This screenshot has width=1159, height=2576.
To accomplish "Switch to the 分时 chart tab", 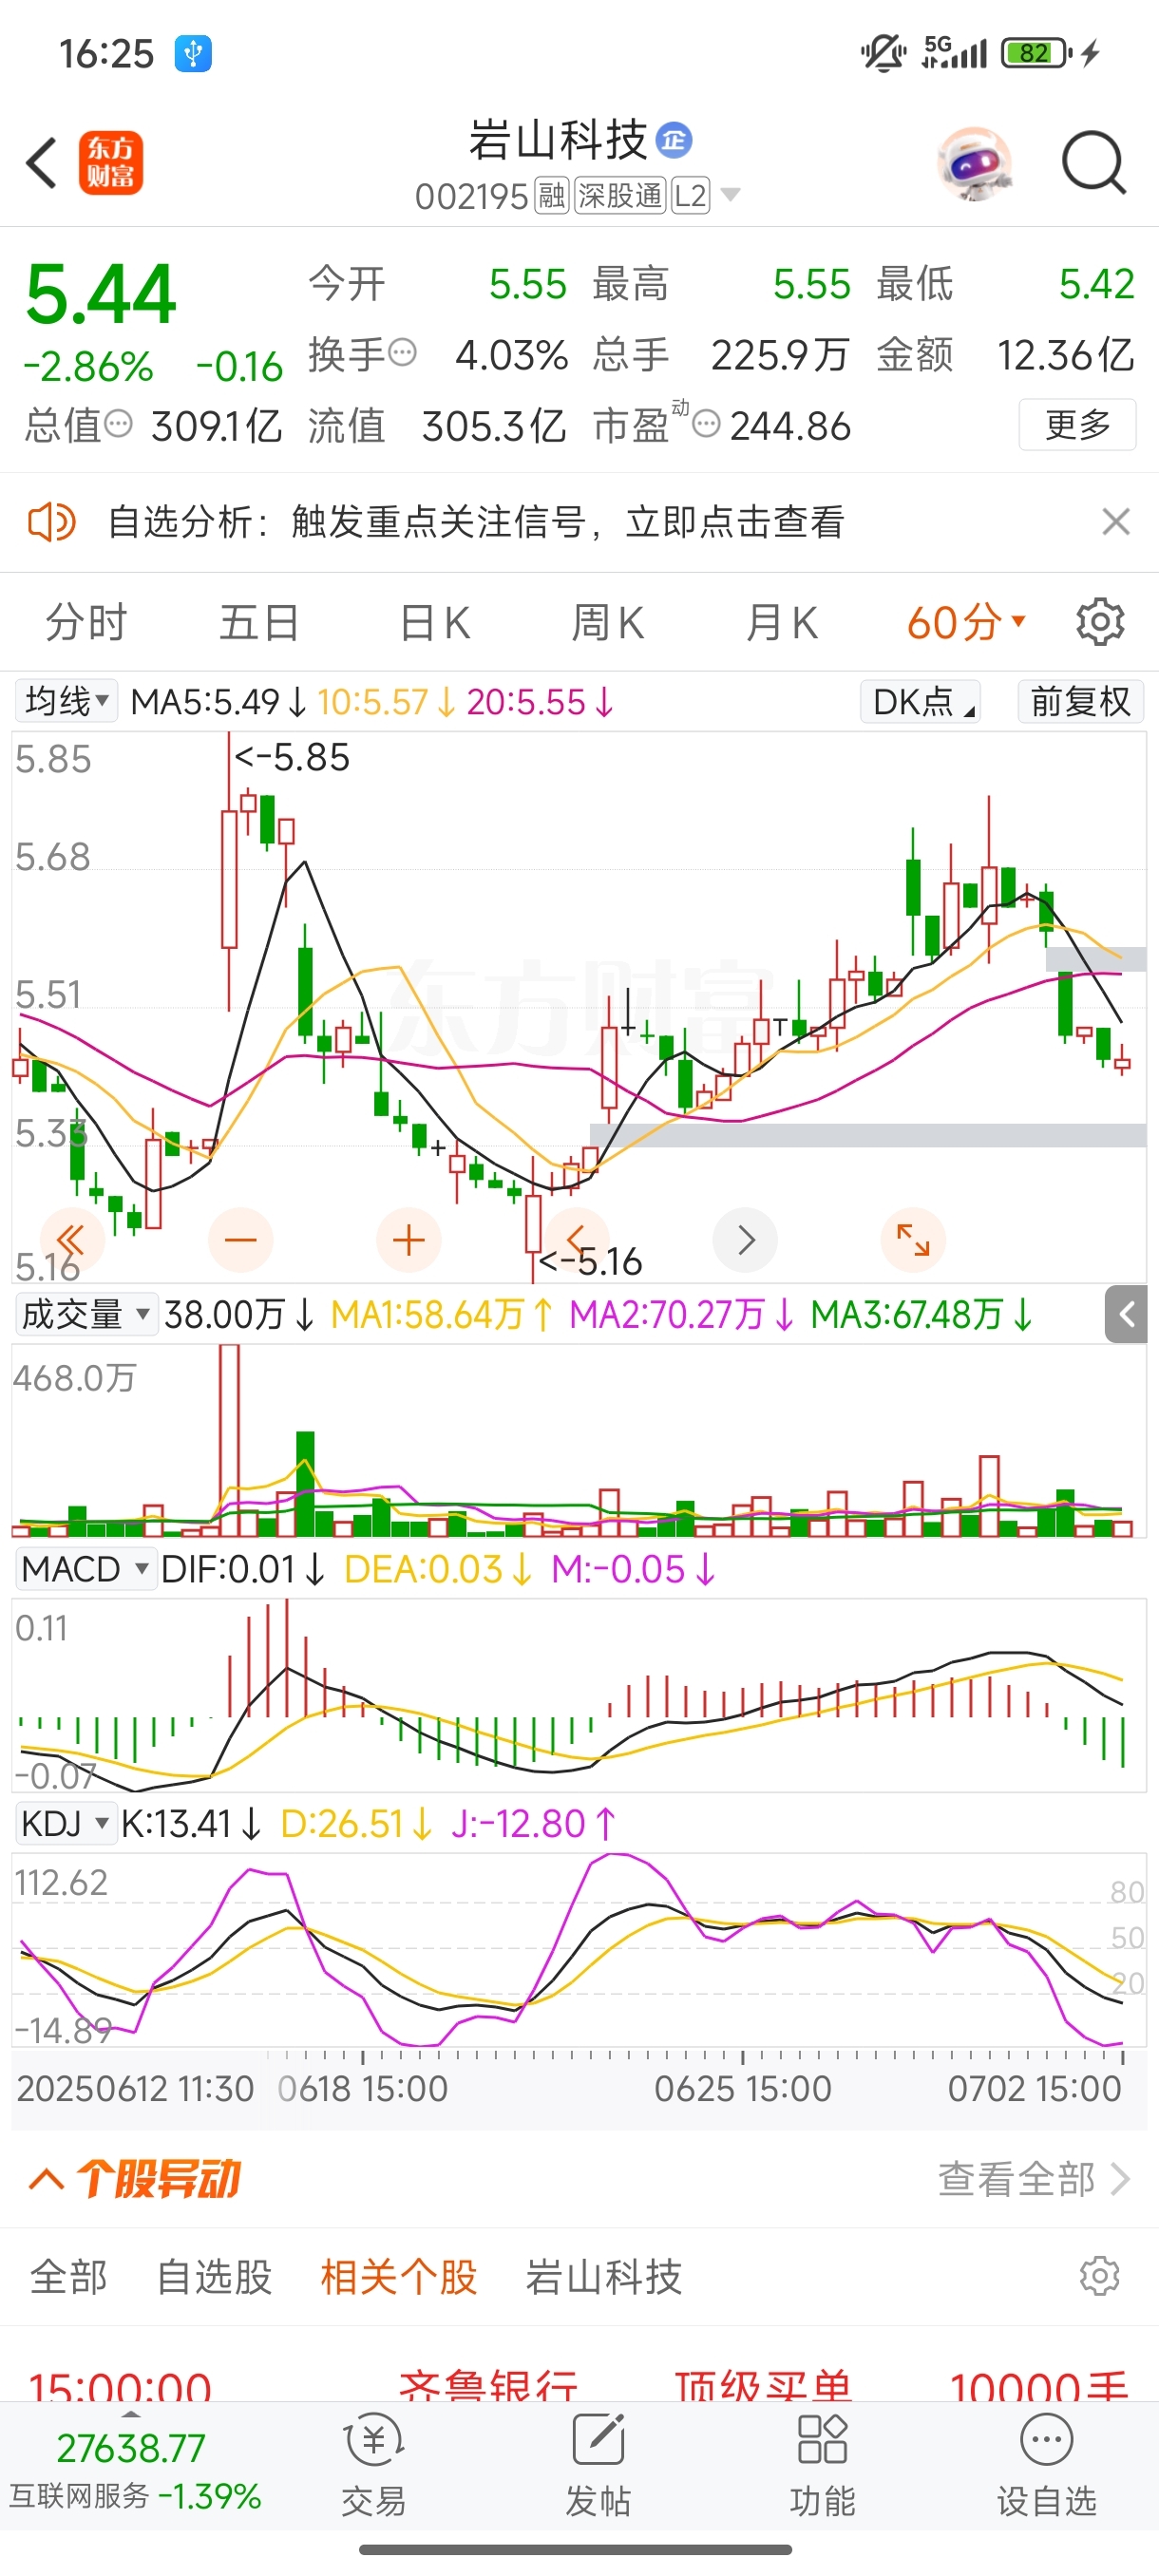I will tap(86, 623).
